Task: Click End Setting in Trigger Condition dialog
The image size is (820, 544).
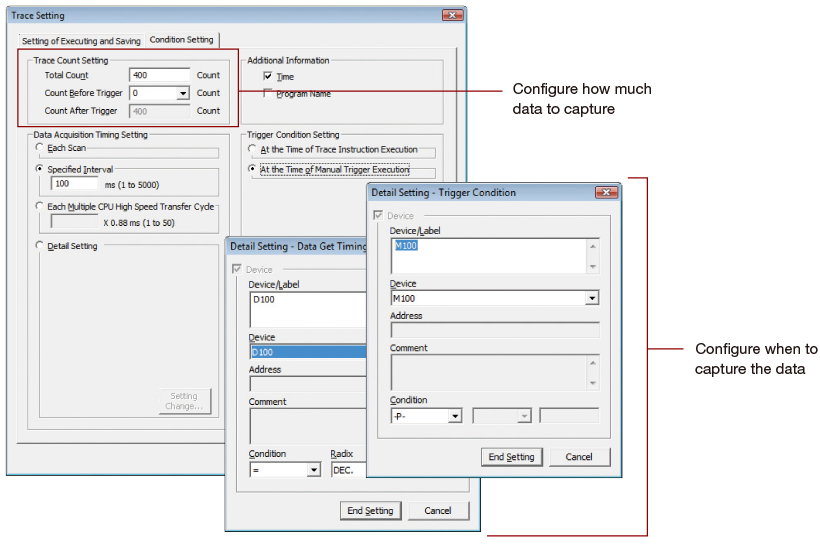Action: (x=511, y=457)
